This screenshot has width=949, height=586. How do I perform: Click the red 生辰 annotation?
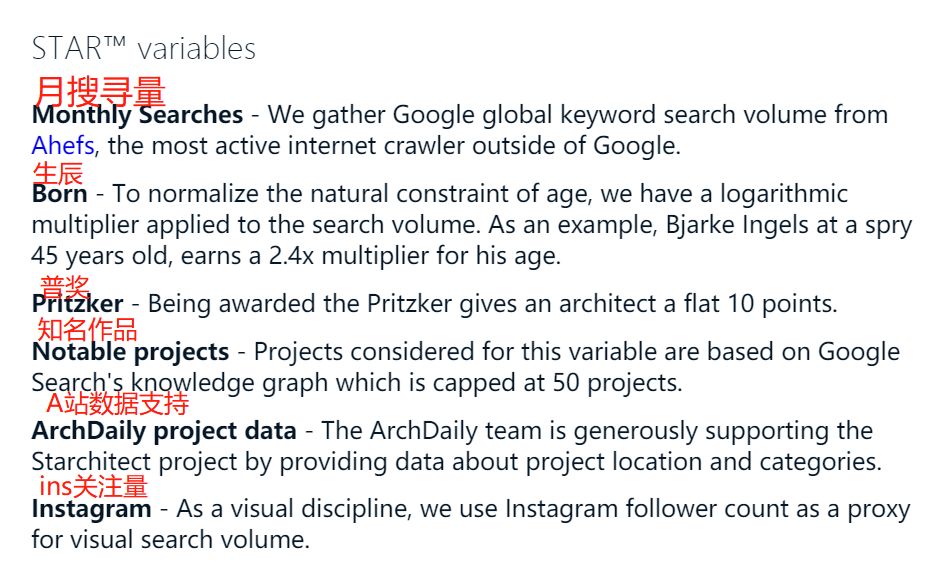pos(57,173)
